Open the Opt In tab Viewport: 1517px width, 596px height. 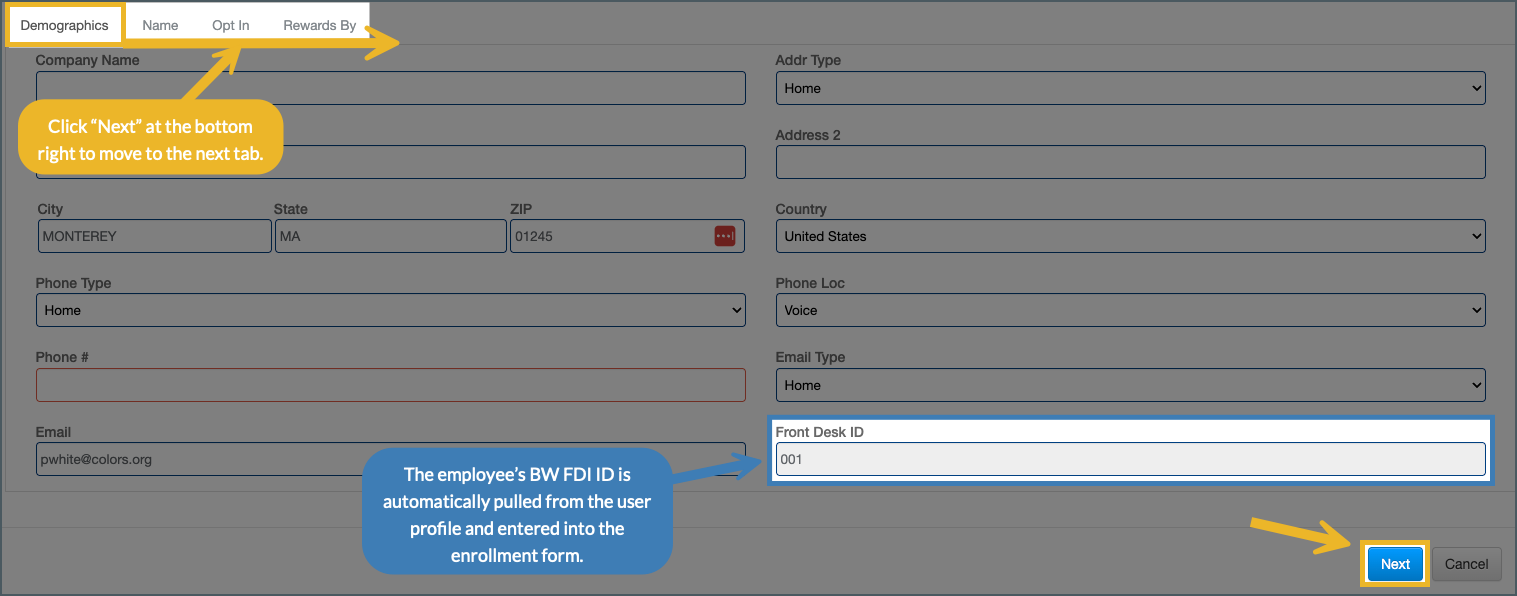tap(231, 25)
